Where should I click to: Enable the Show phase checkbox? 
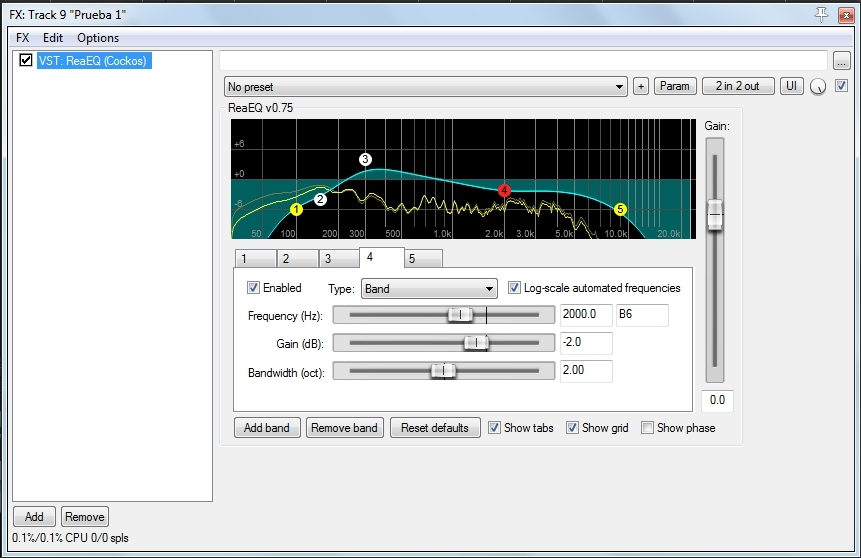click(648, 428)
